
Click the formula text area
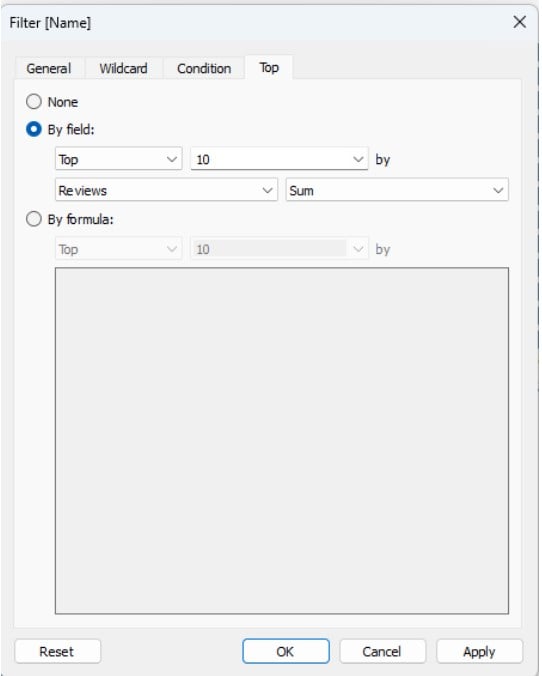coord(282,440)
